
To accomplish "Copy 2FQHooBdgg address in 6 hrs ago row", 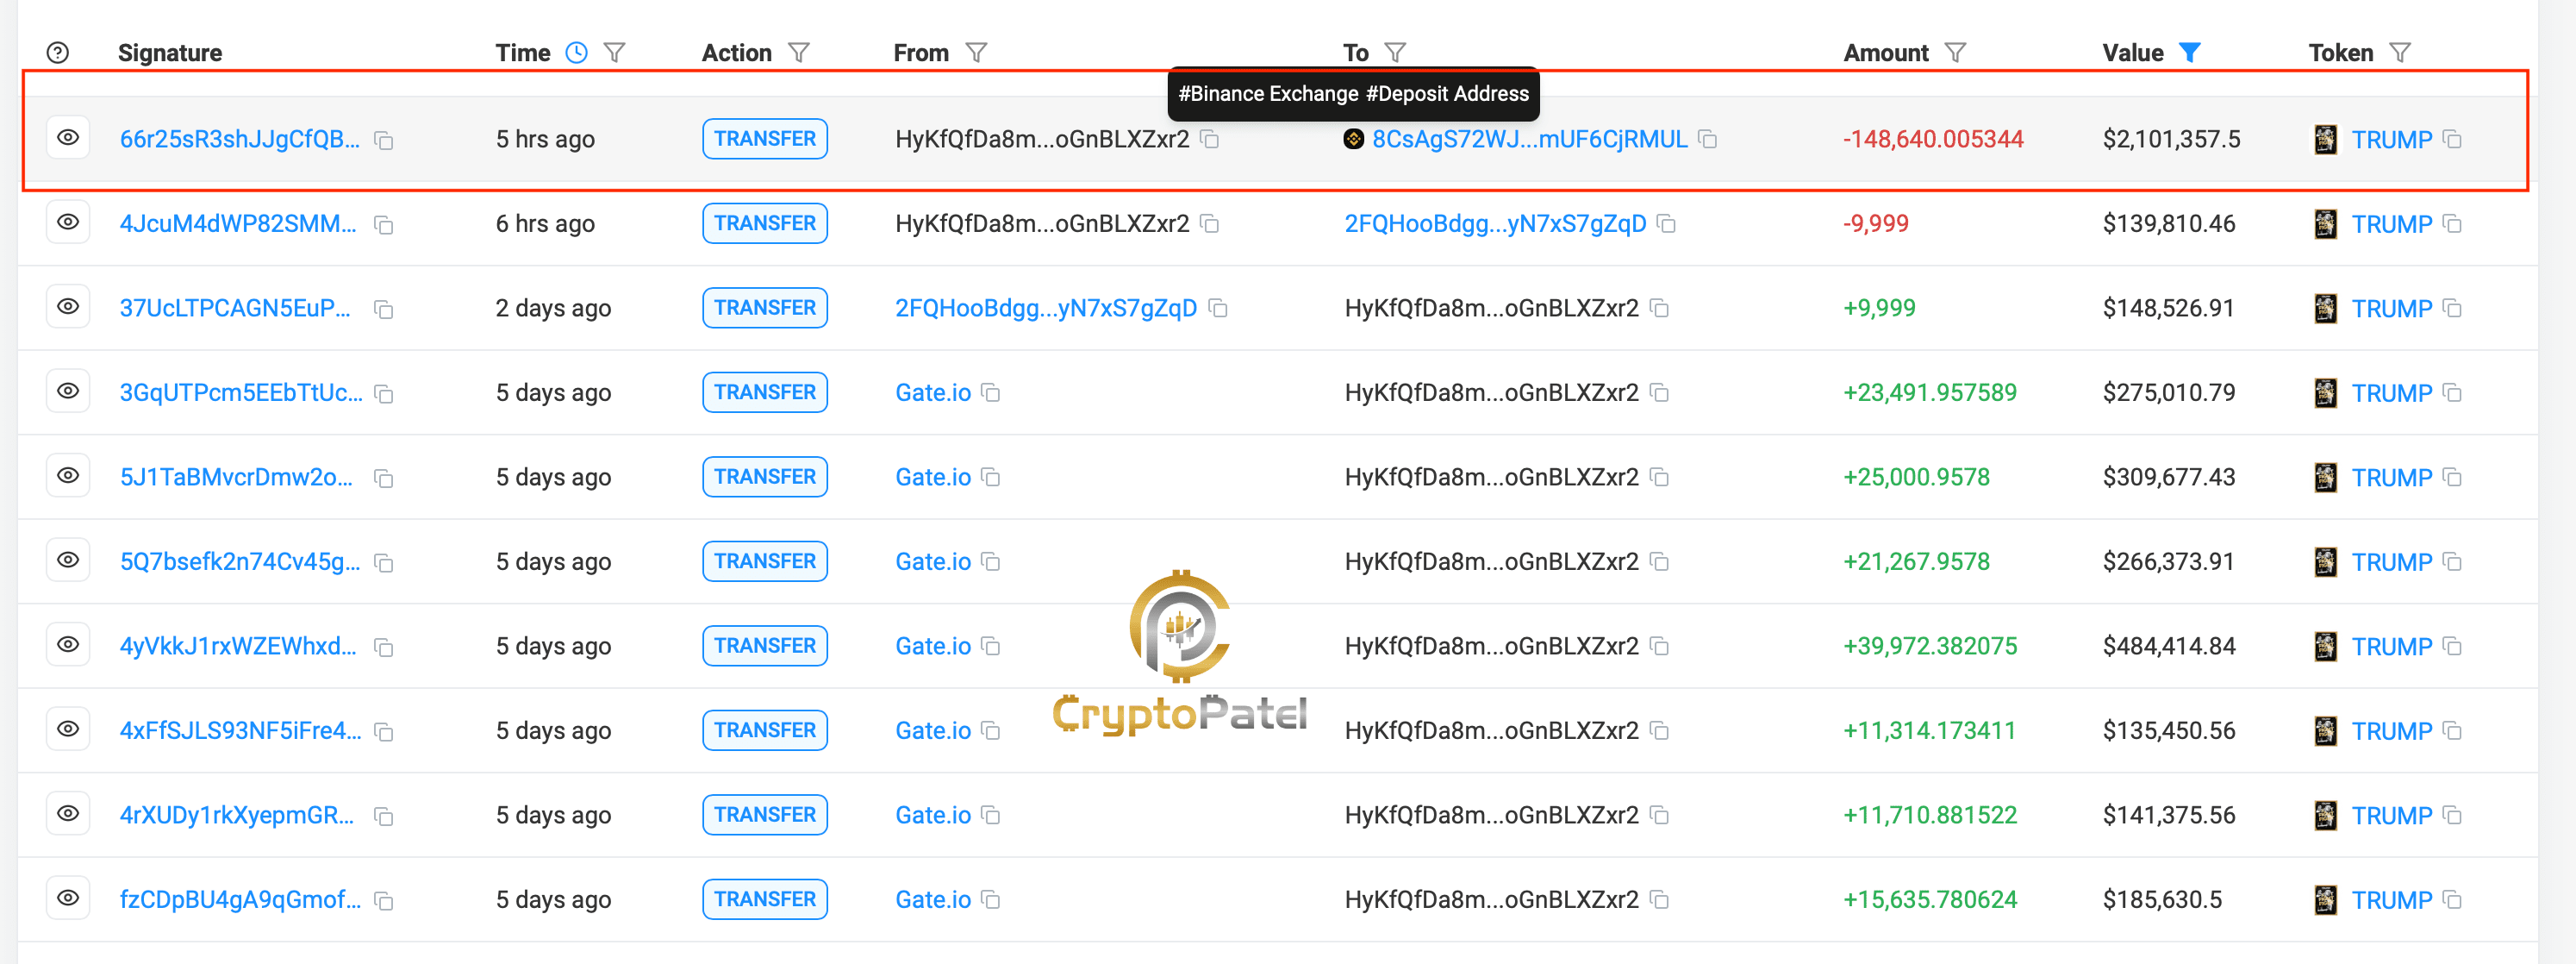I will click(x=1667, y=224).
